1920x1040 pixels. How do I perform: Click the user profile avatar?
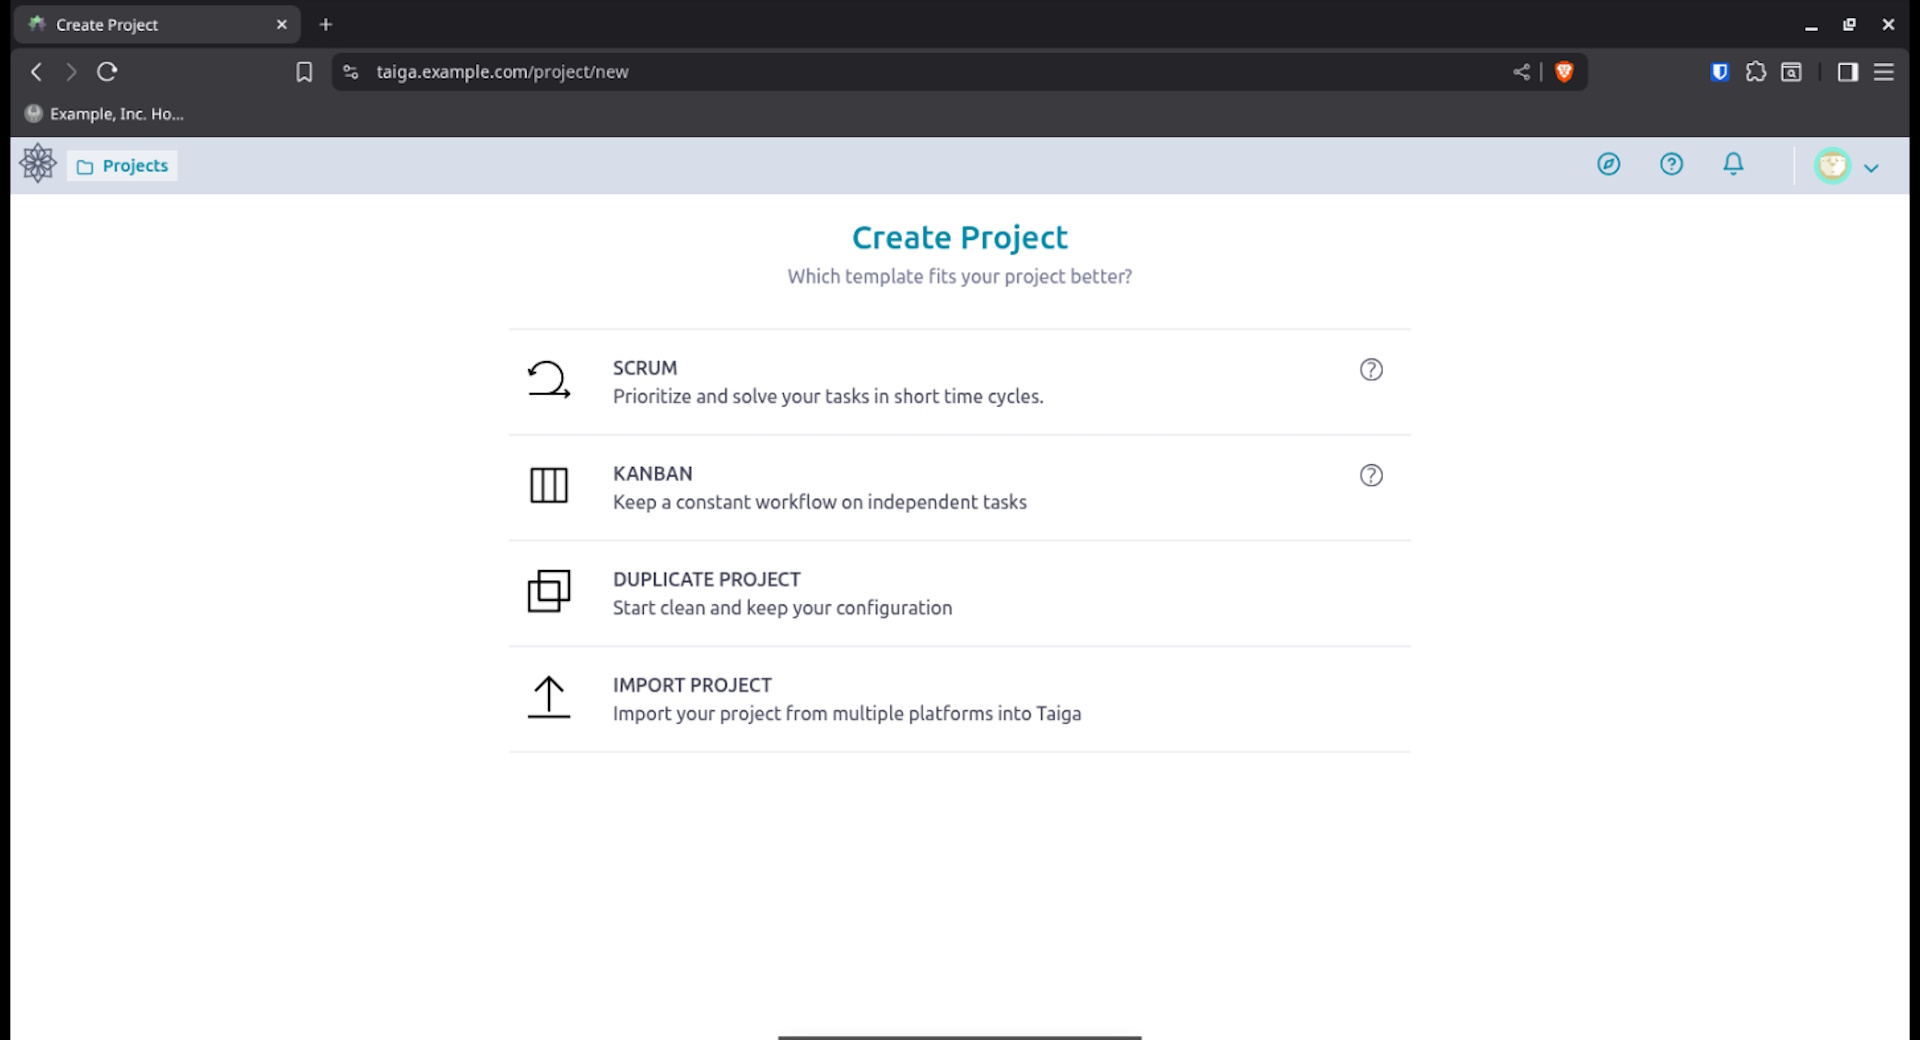pyautogui.click(x=1832, y=166)
